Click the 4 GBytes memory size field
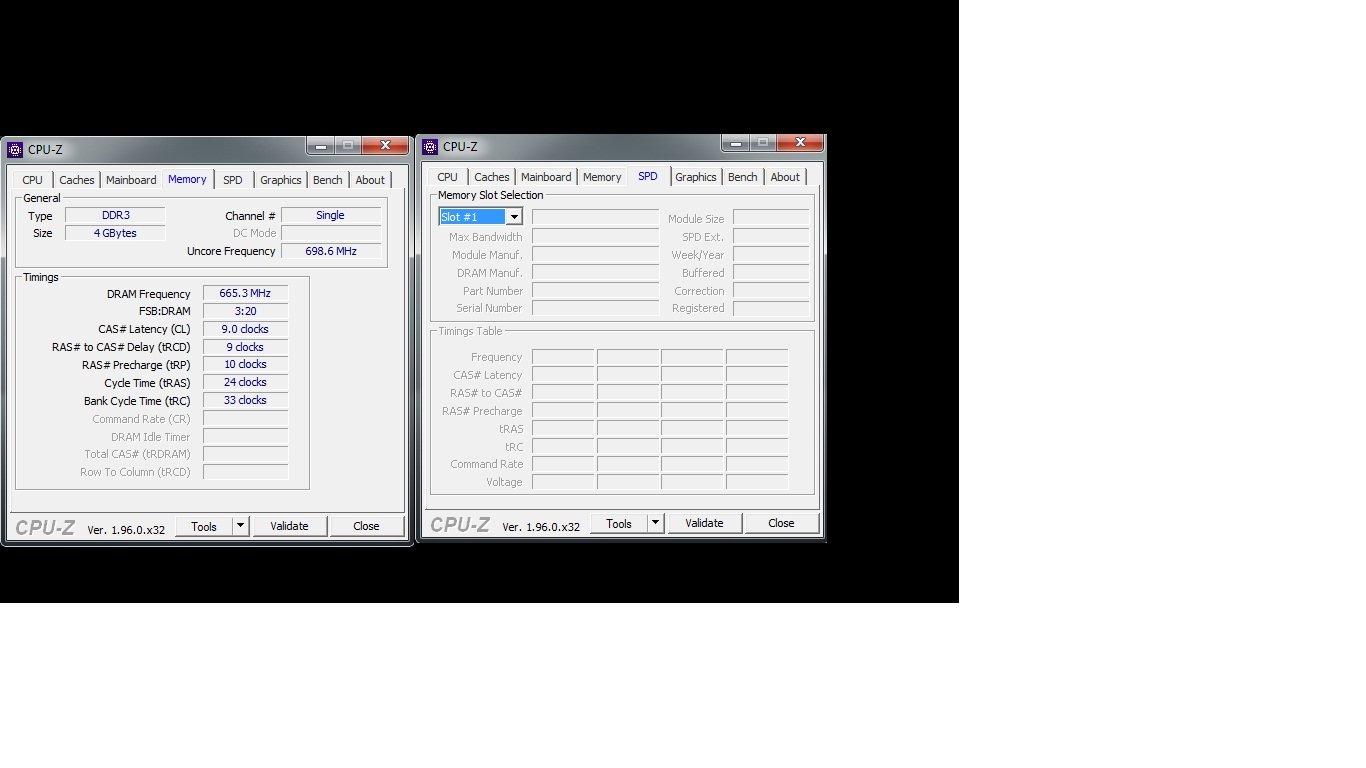The image size is (1366, 768). 115,233
